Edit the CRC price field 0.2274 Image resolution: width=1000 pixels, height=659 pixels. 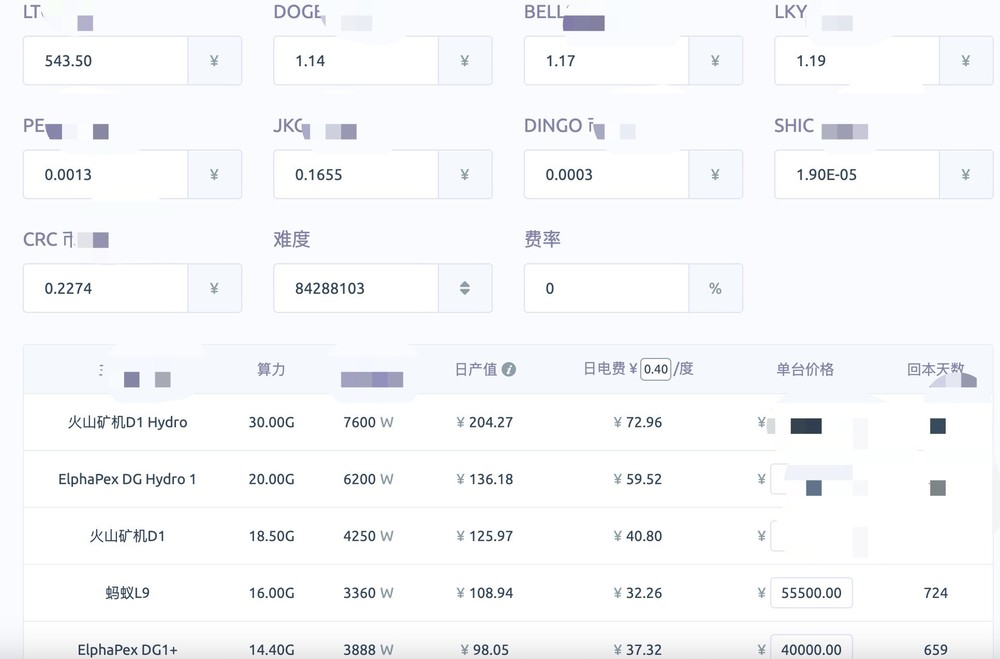click(106, 288)
